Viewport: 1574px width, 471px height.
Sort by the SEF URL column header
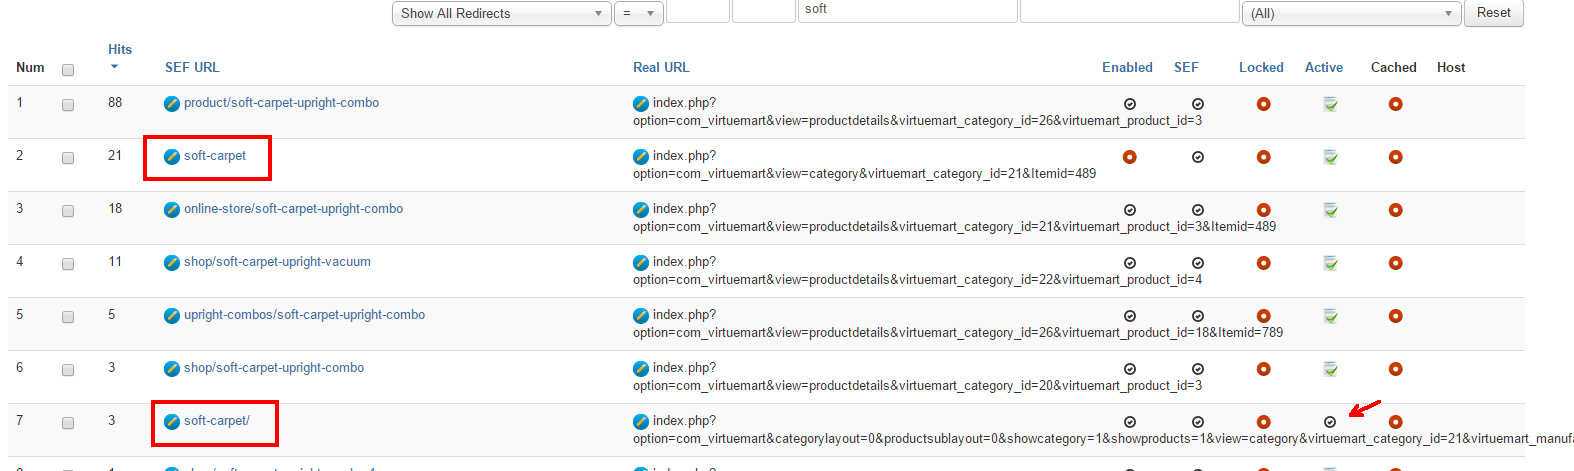[192, 67]
